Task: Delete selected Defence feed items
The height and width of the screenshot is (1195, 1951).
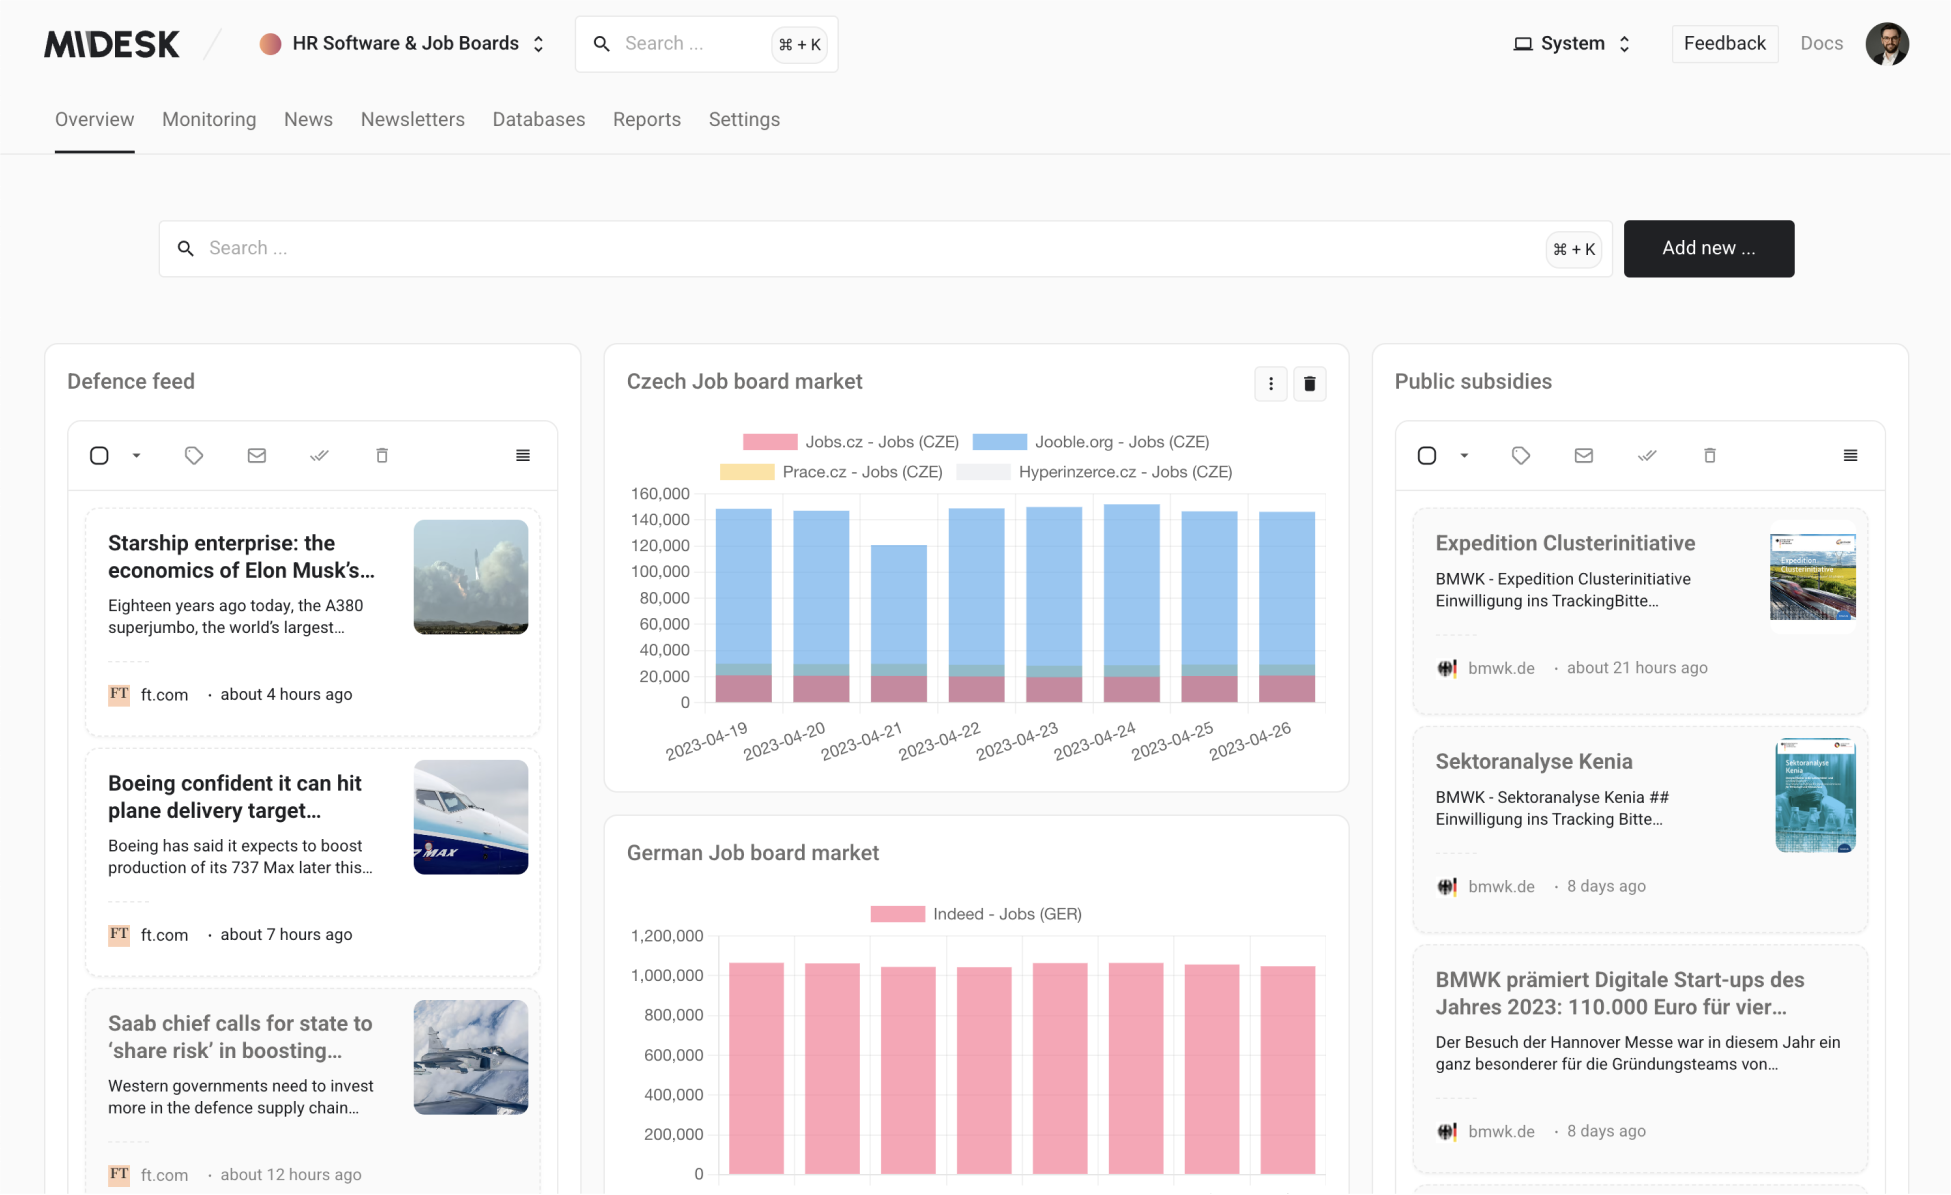Action: pyautogui.click(x=381, y=455)
